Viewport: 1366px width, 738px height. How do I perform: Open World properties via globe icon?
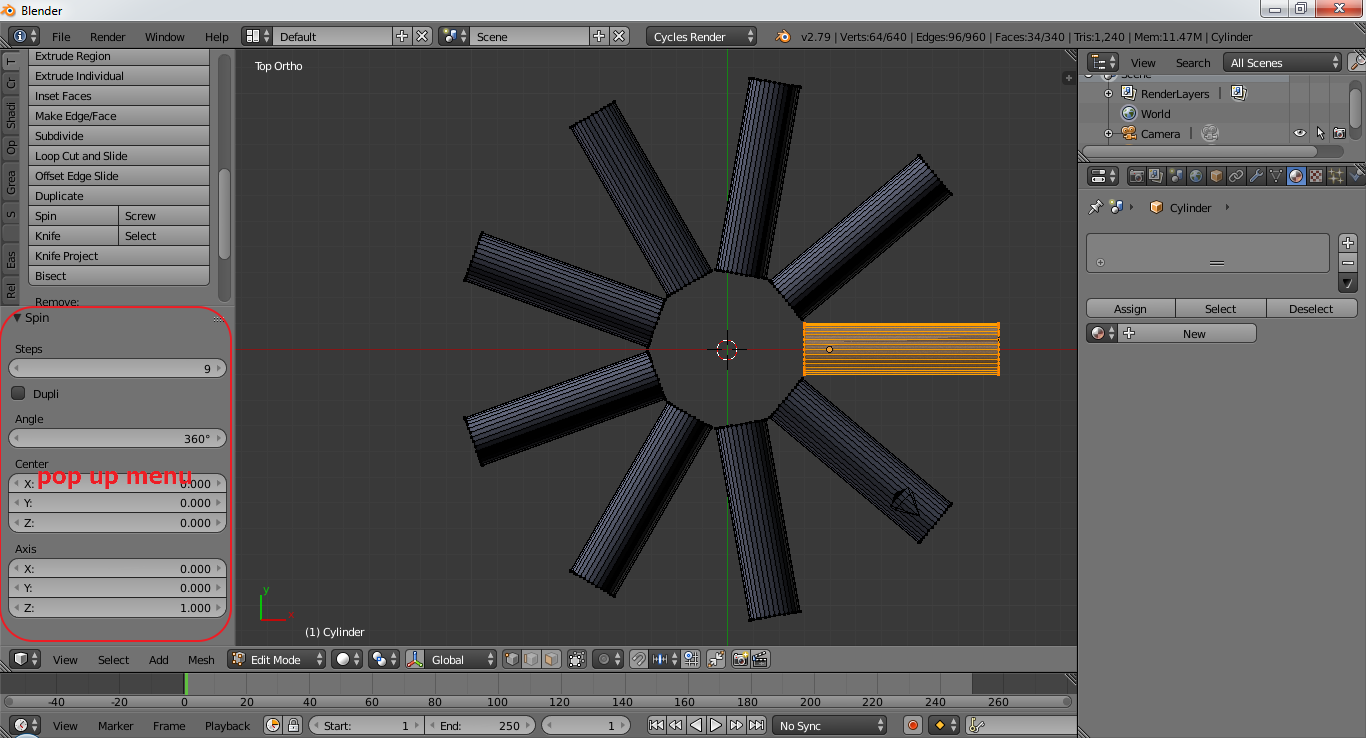pyautogui.click(x=1196, y=175)
